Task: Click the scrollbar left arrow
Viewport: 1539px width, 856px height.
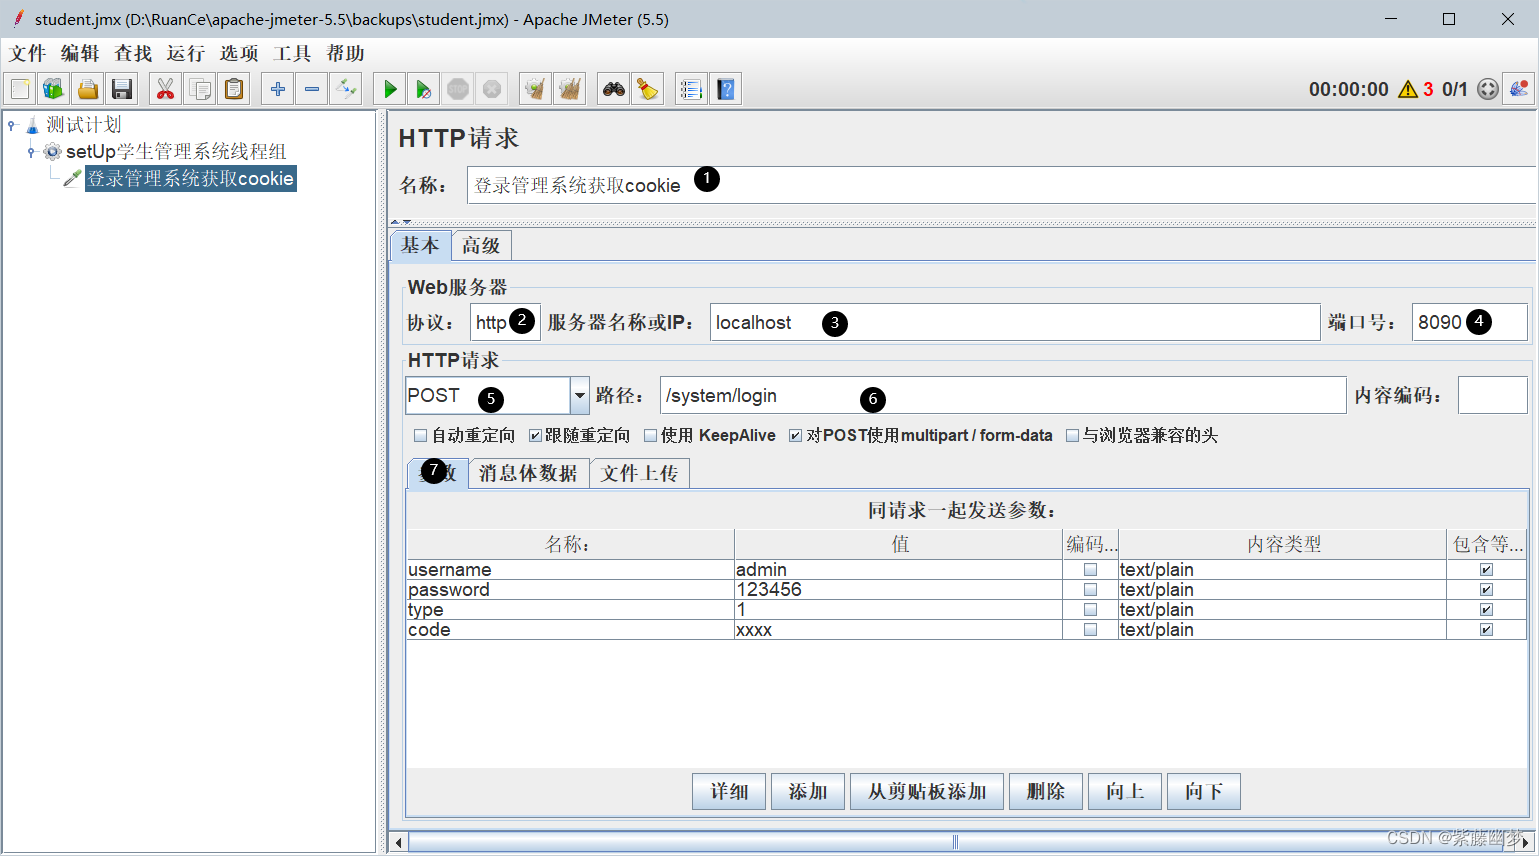Action: [x=398, y=842]
